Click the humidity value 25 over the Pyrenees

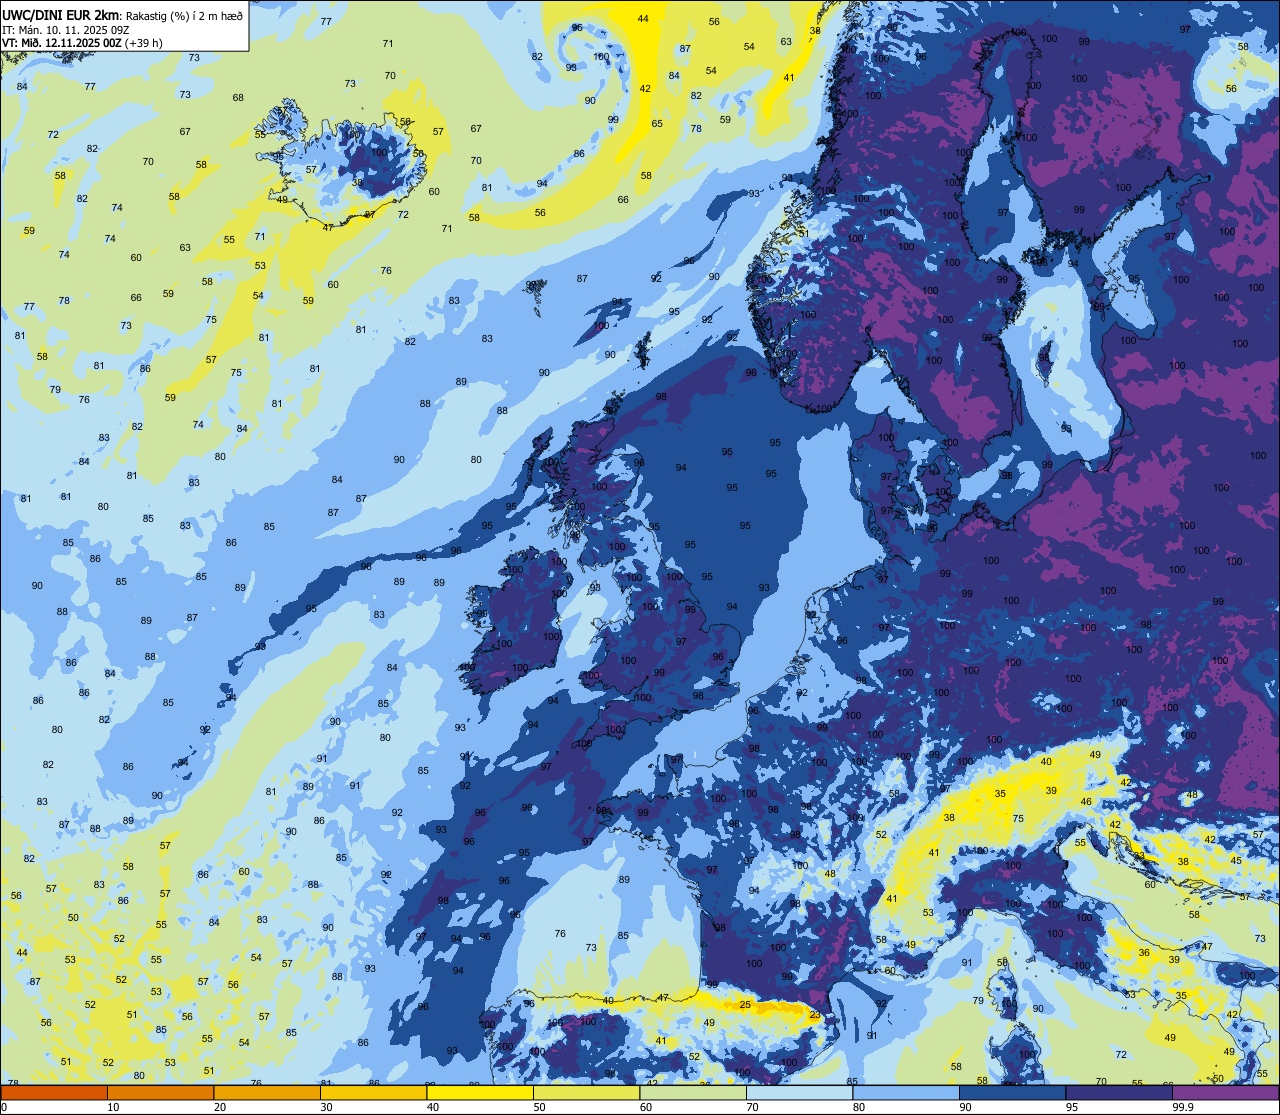745,1004
